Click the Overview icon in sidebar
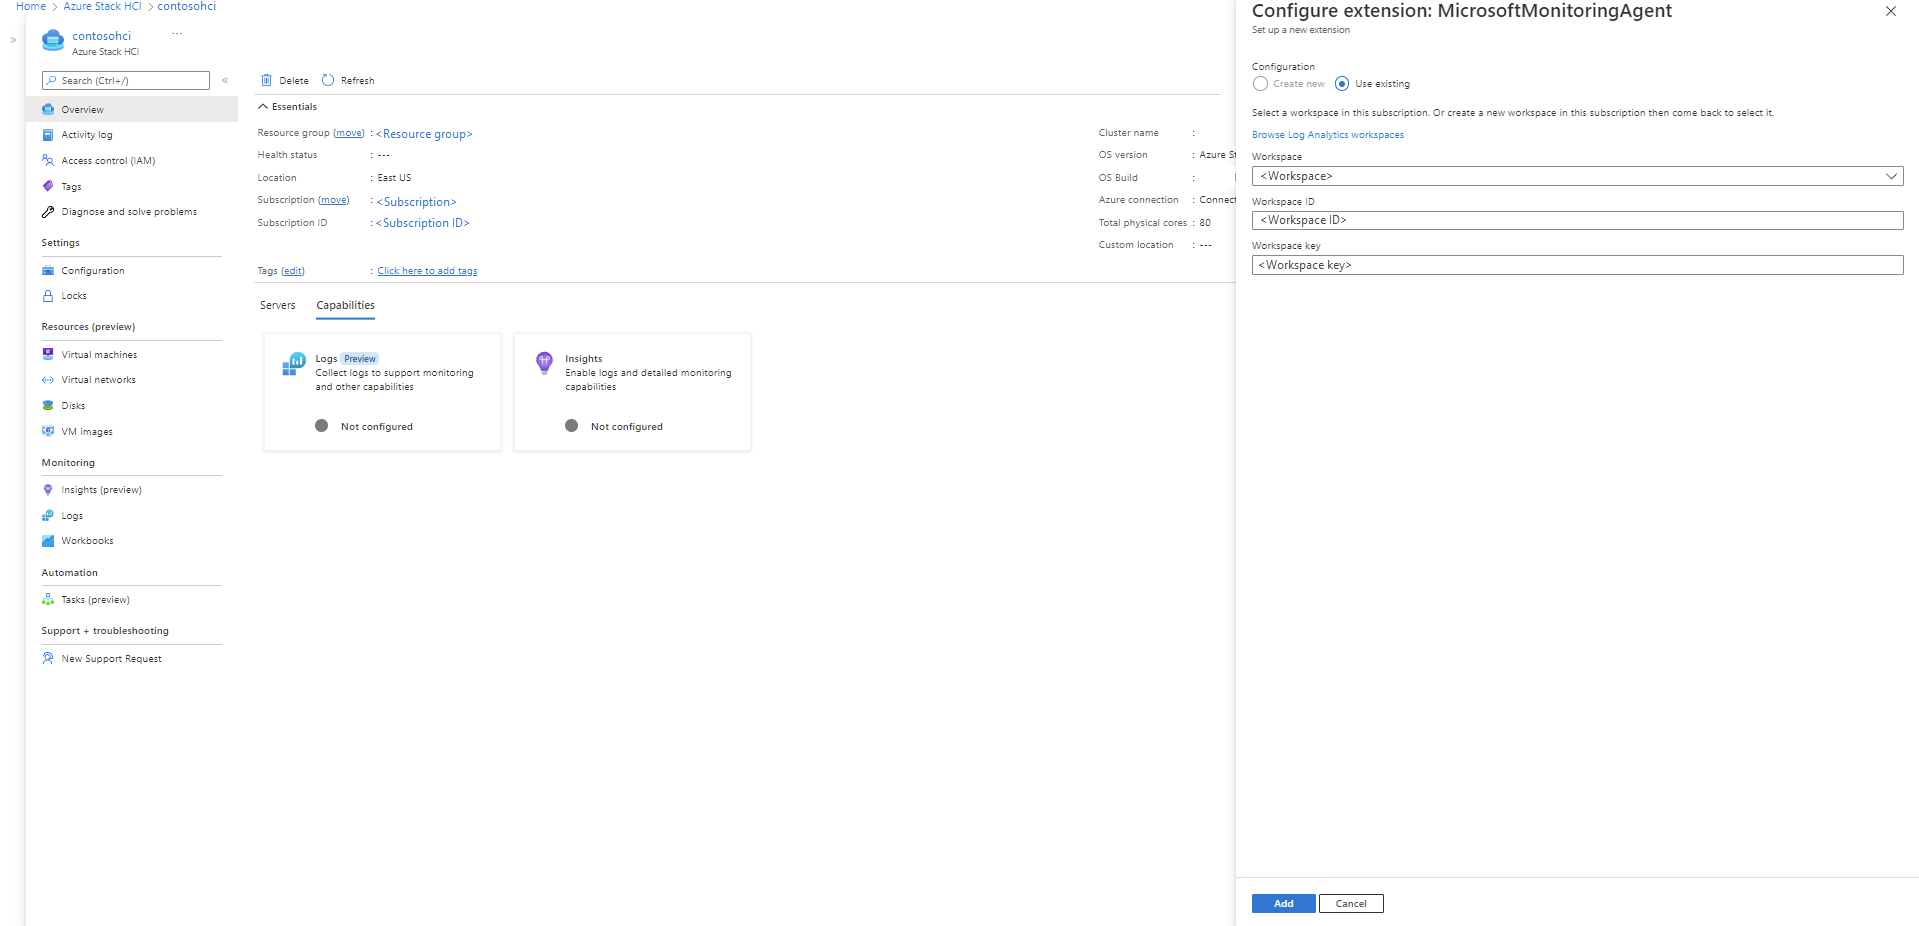The height and width of the screenshot is (926, 1919). click(48, 109)
